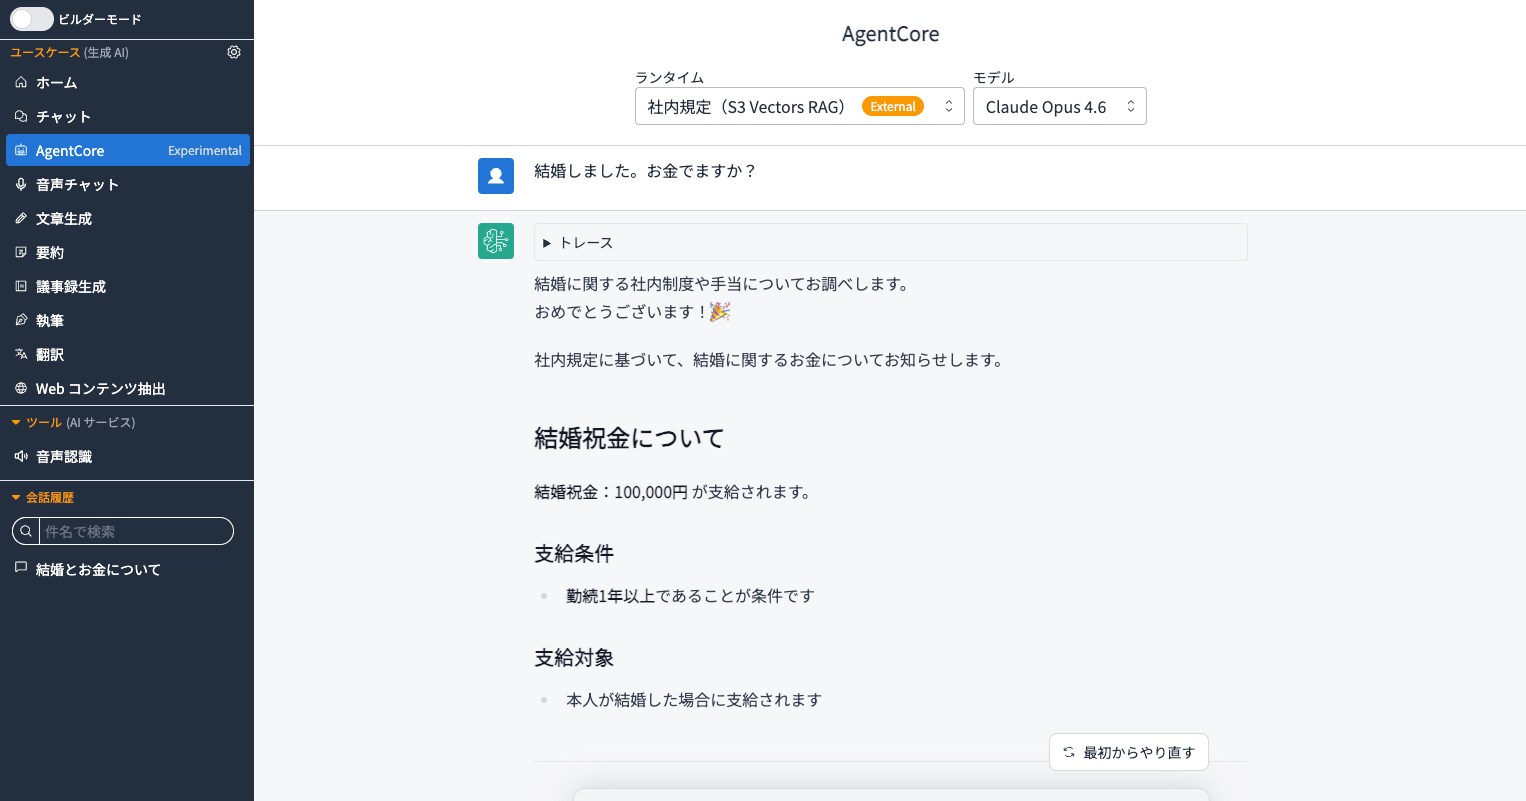Click the pencil icon beside 文章生成
This screenshot has width=1526, height=801.
pyautogui.click(x=21, y=218)
